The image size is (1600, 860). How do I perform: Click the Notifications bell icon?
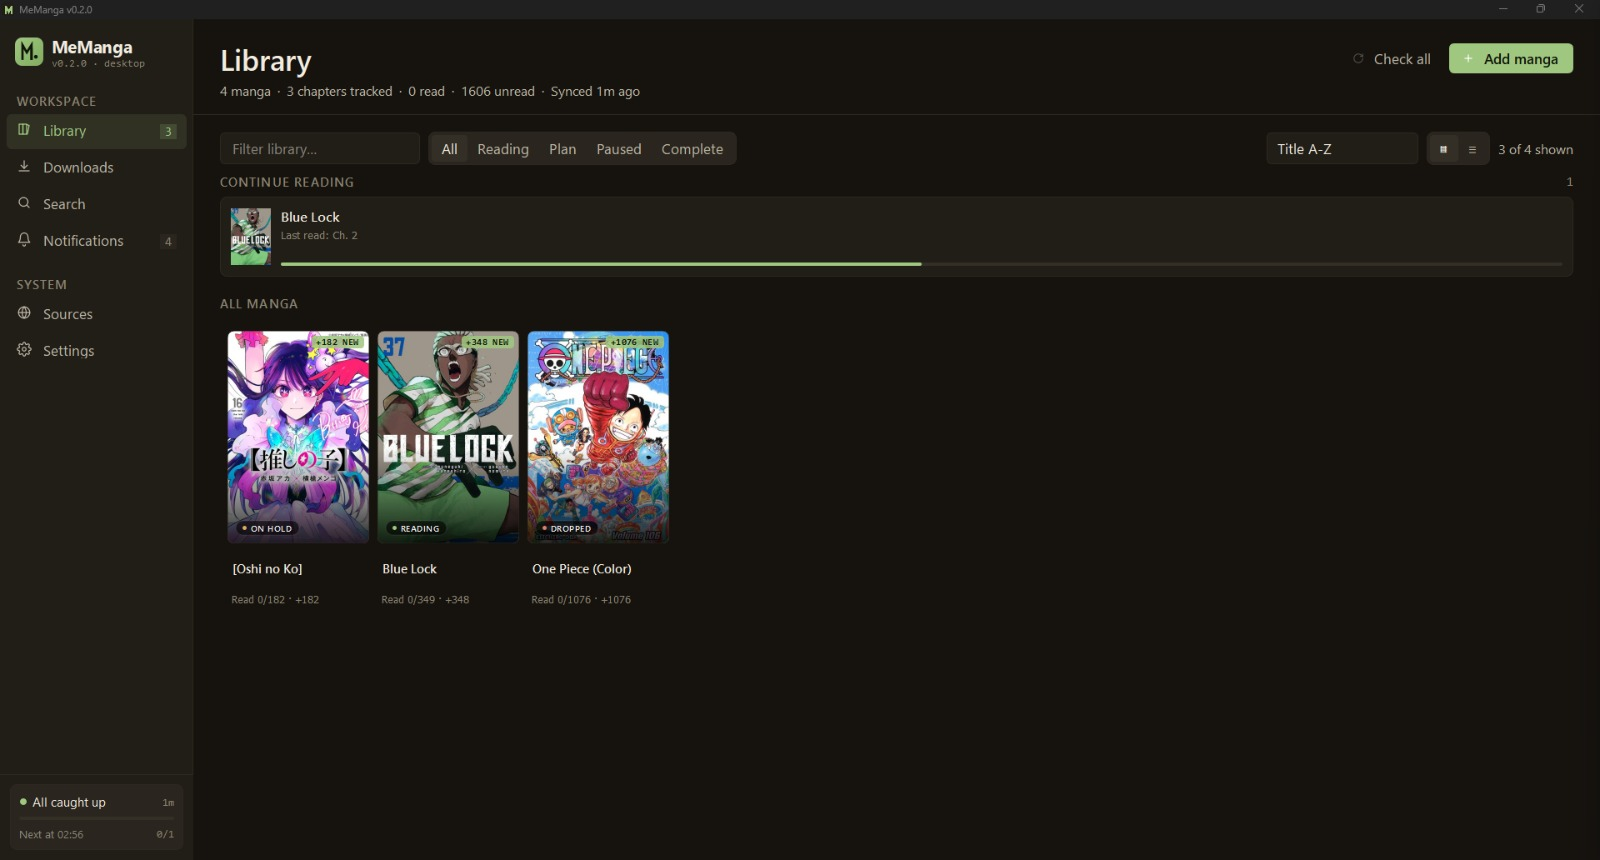point(24,240)
